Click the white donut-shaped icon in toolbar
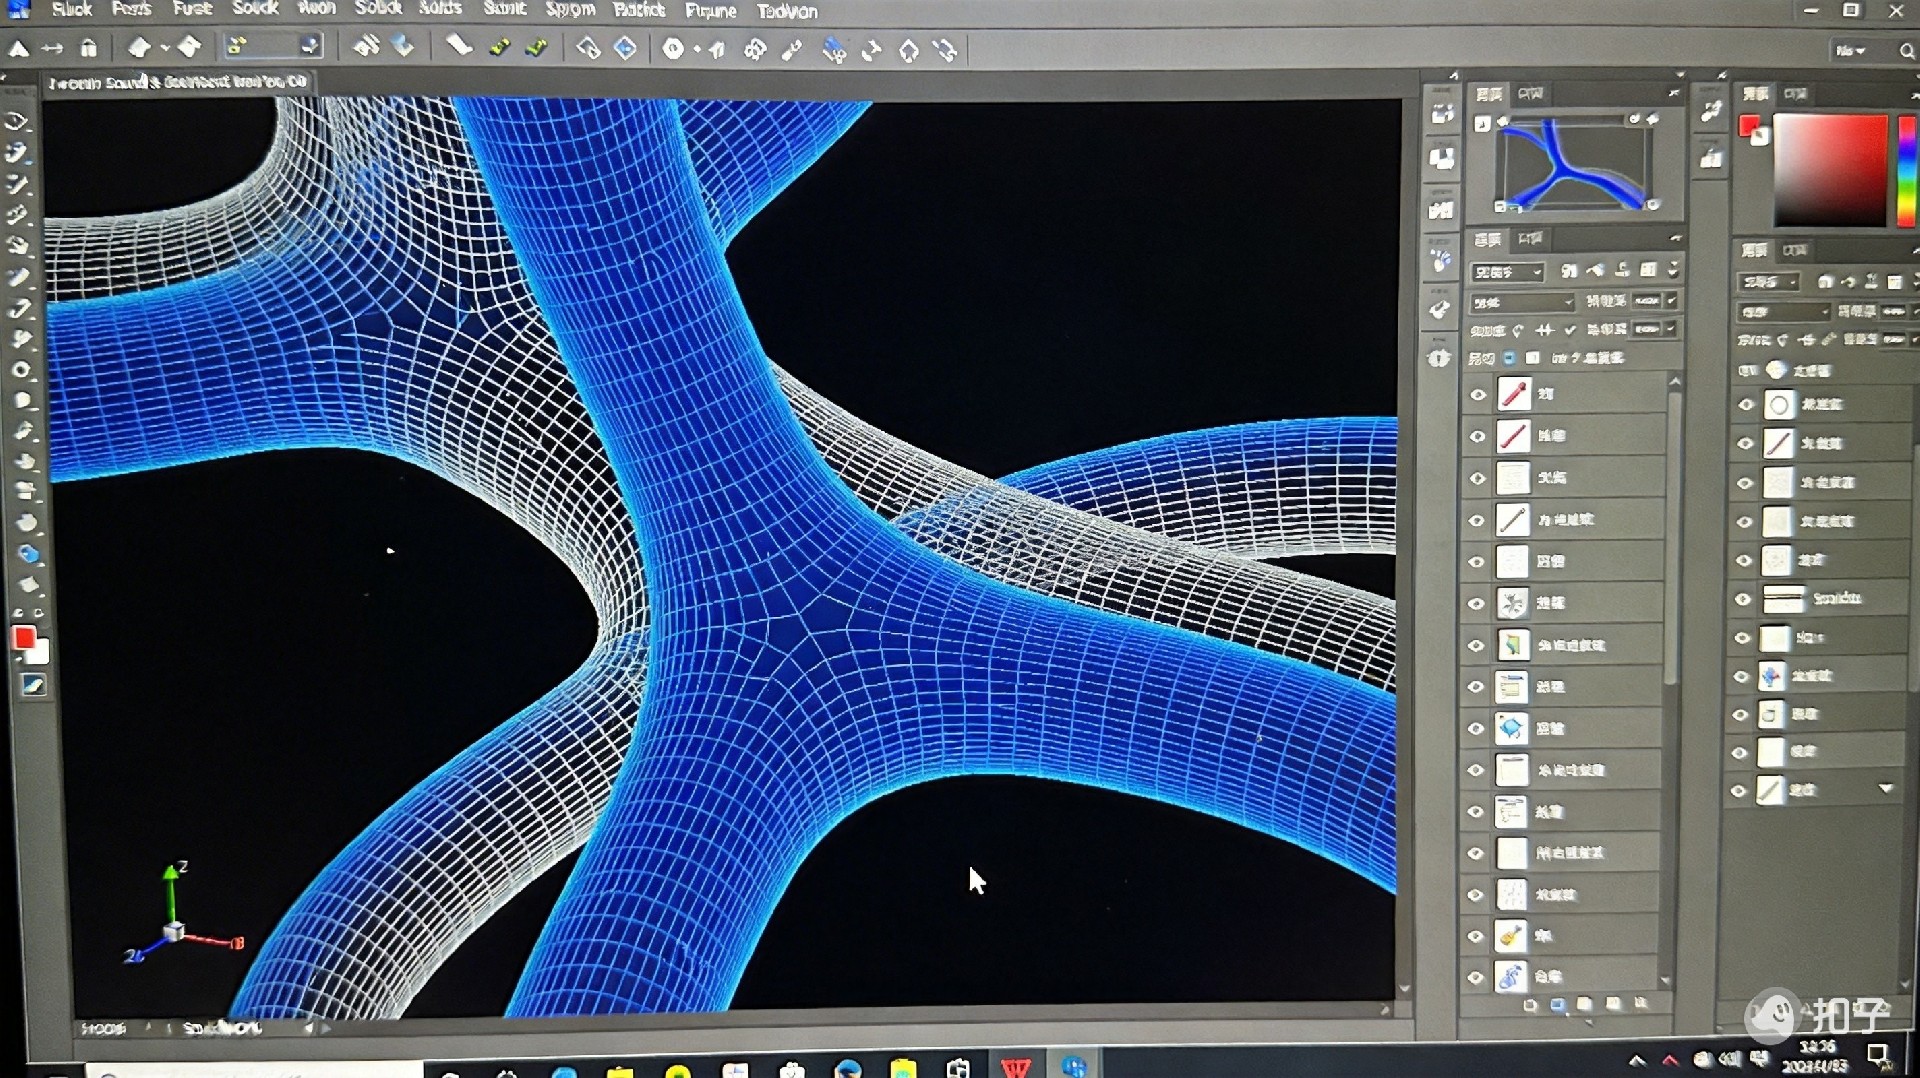1920x1078 pixels. pyautogui.click(x=674, y=48)
